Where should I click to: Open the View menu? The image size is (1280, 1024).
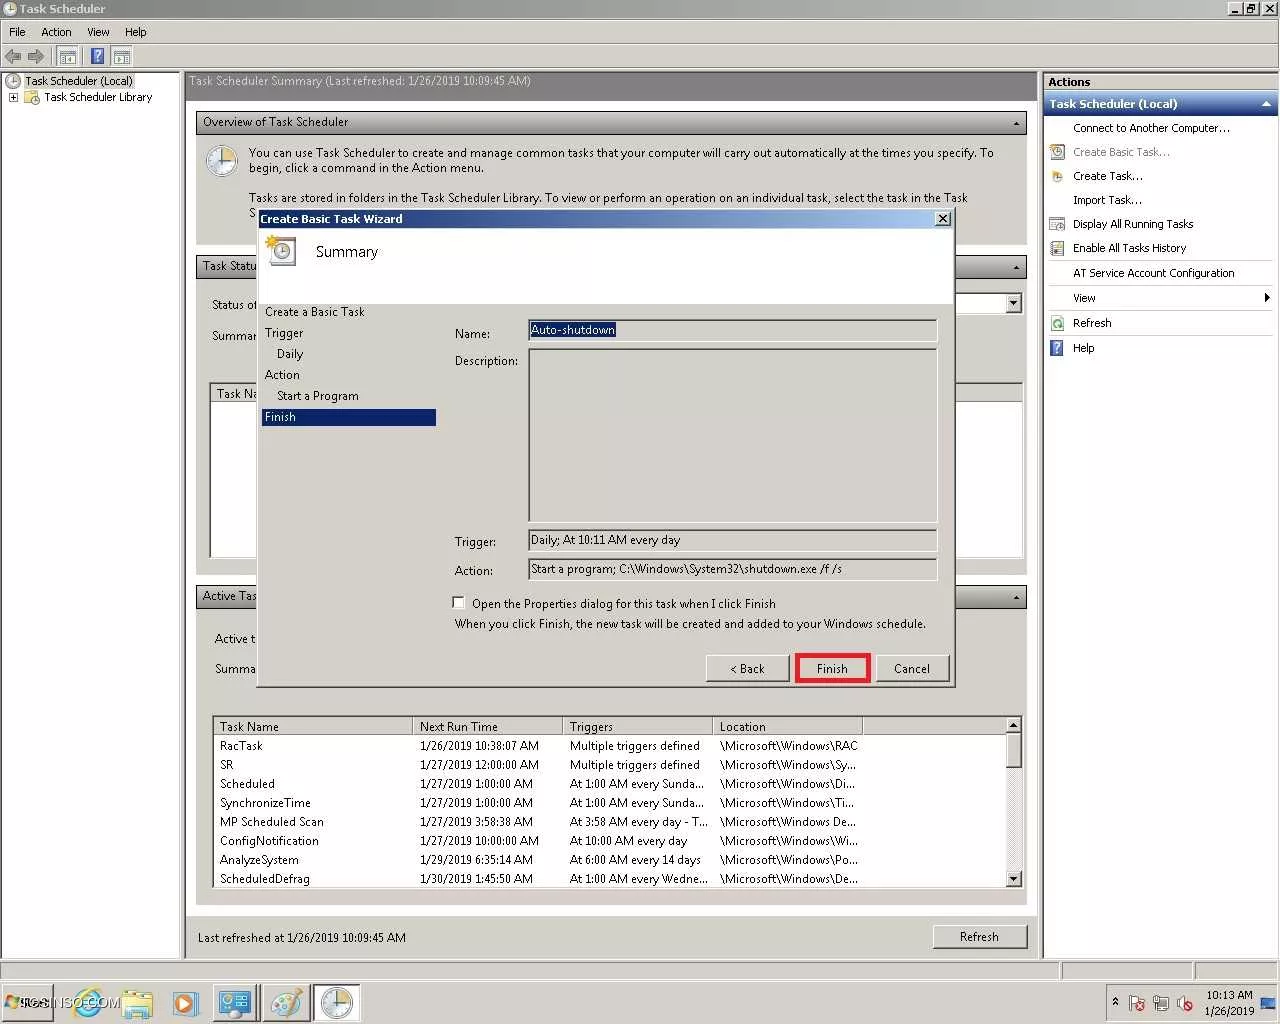[x=98, y=32]
